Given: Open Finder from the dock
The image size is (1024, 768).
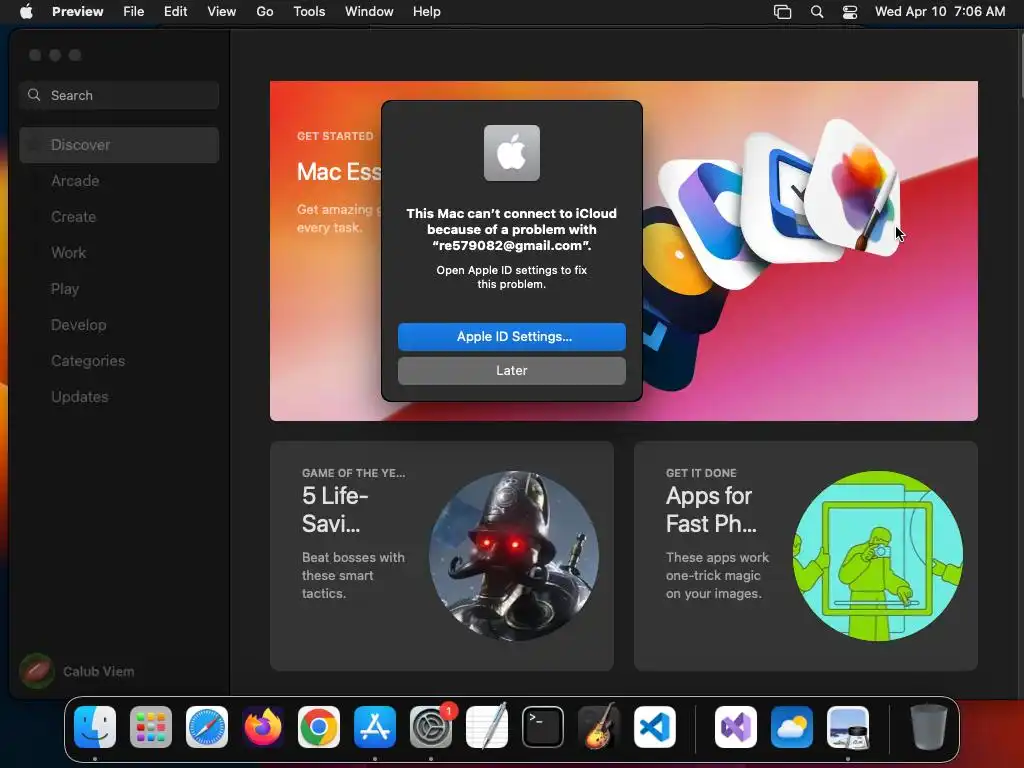Looking at the screenshot, I should point(95,727).
